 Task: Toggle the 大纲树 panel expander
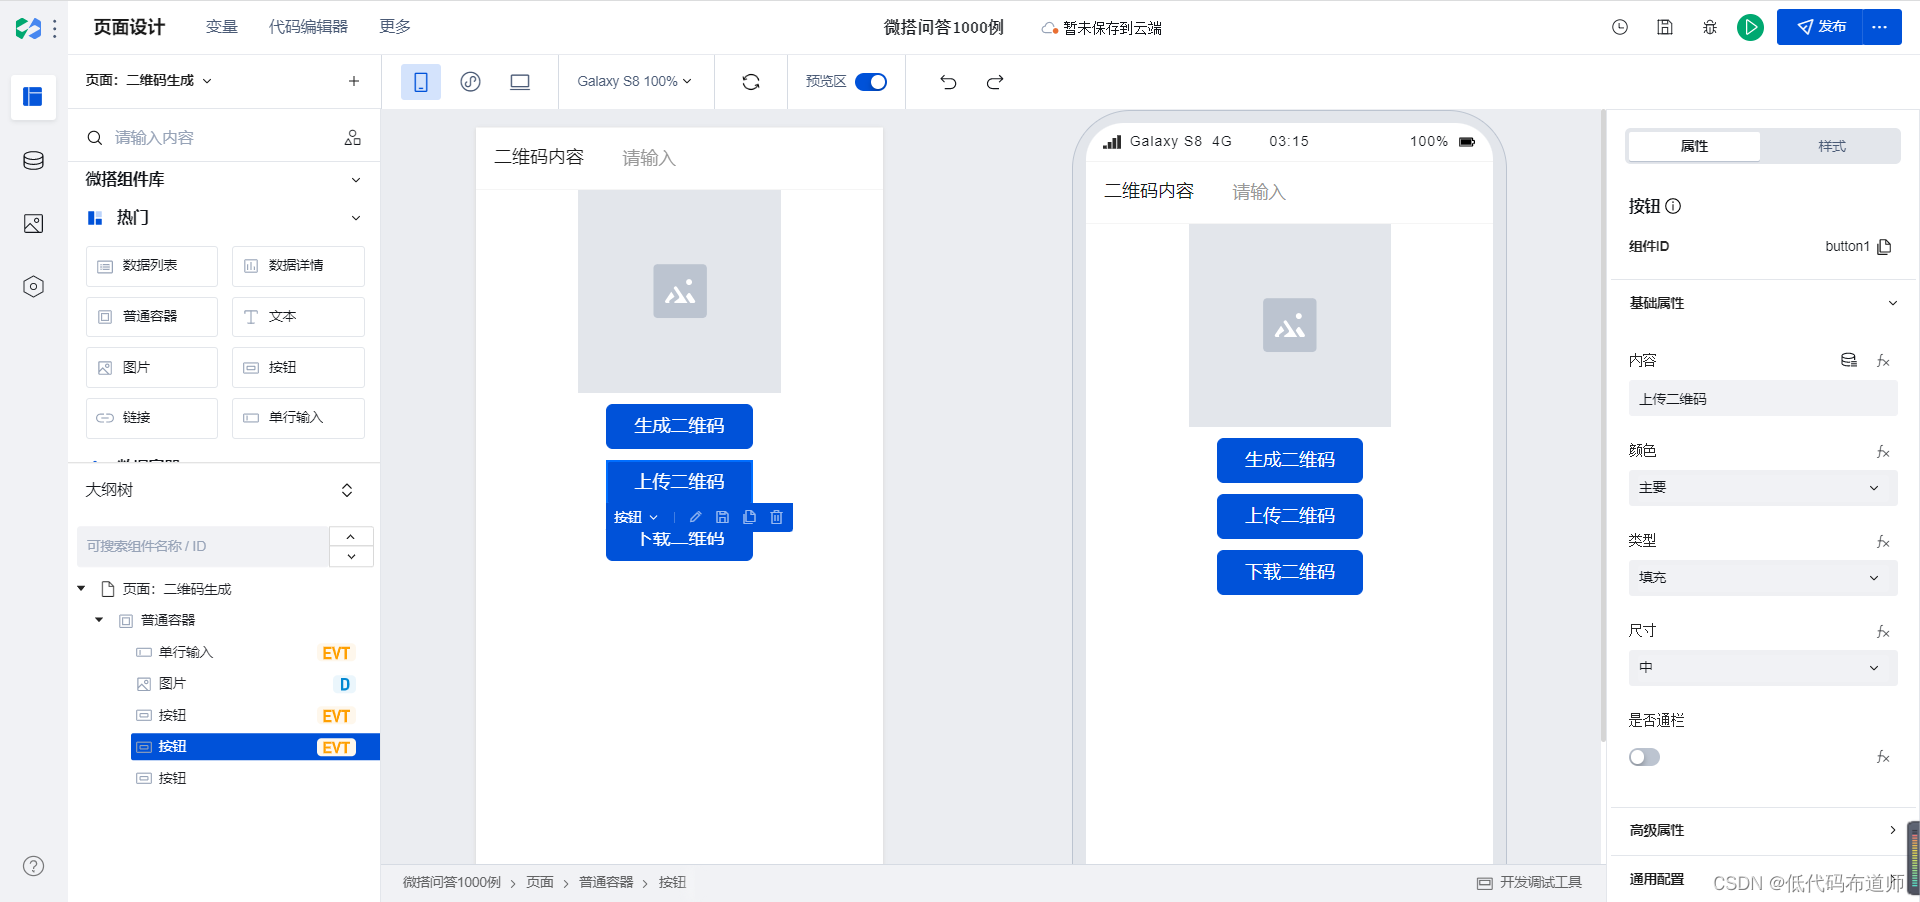[347, 490]
